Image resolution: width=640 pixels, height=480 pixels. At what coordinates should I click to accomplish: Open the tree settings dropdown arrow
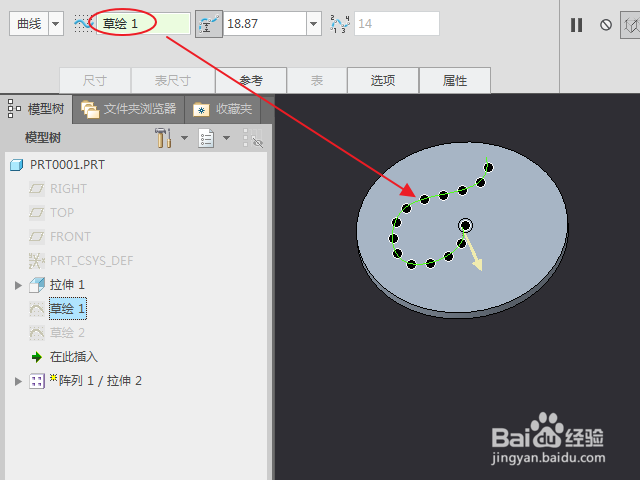(184, 138)
